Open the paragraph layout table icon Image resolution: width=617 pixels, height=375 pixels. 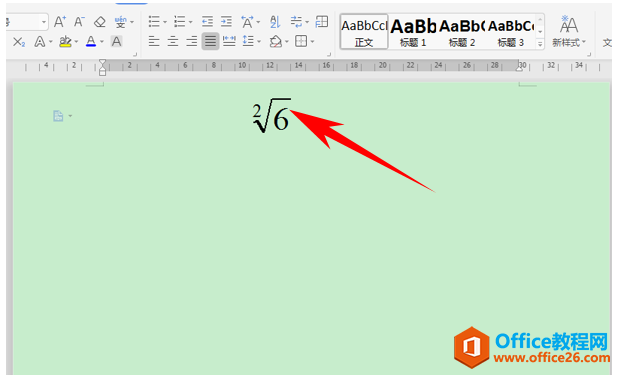point(322,22)
